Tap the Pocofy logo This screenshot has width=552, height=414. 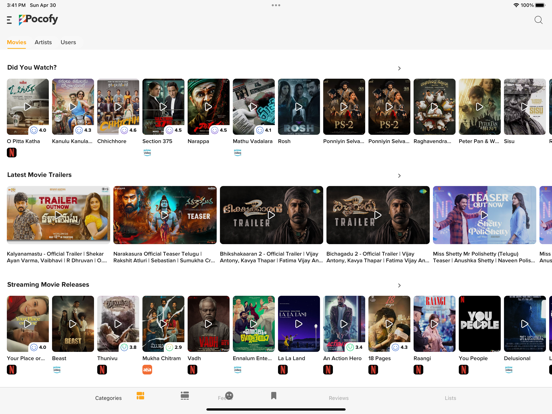pyautogui.click(x=38, y=20)
